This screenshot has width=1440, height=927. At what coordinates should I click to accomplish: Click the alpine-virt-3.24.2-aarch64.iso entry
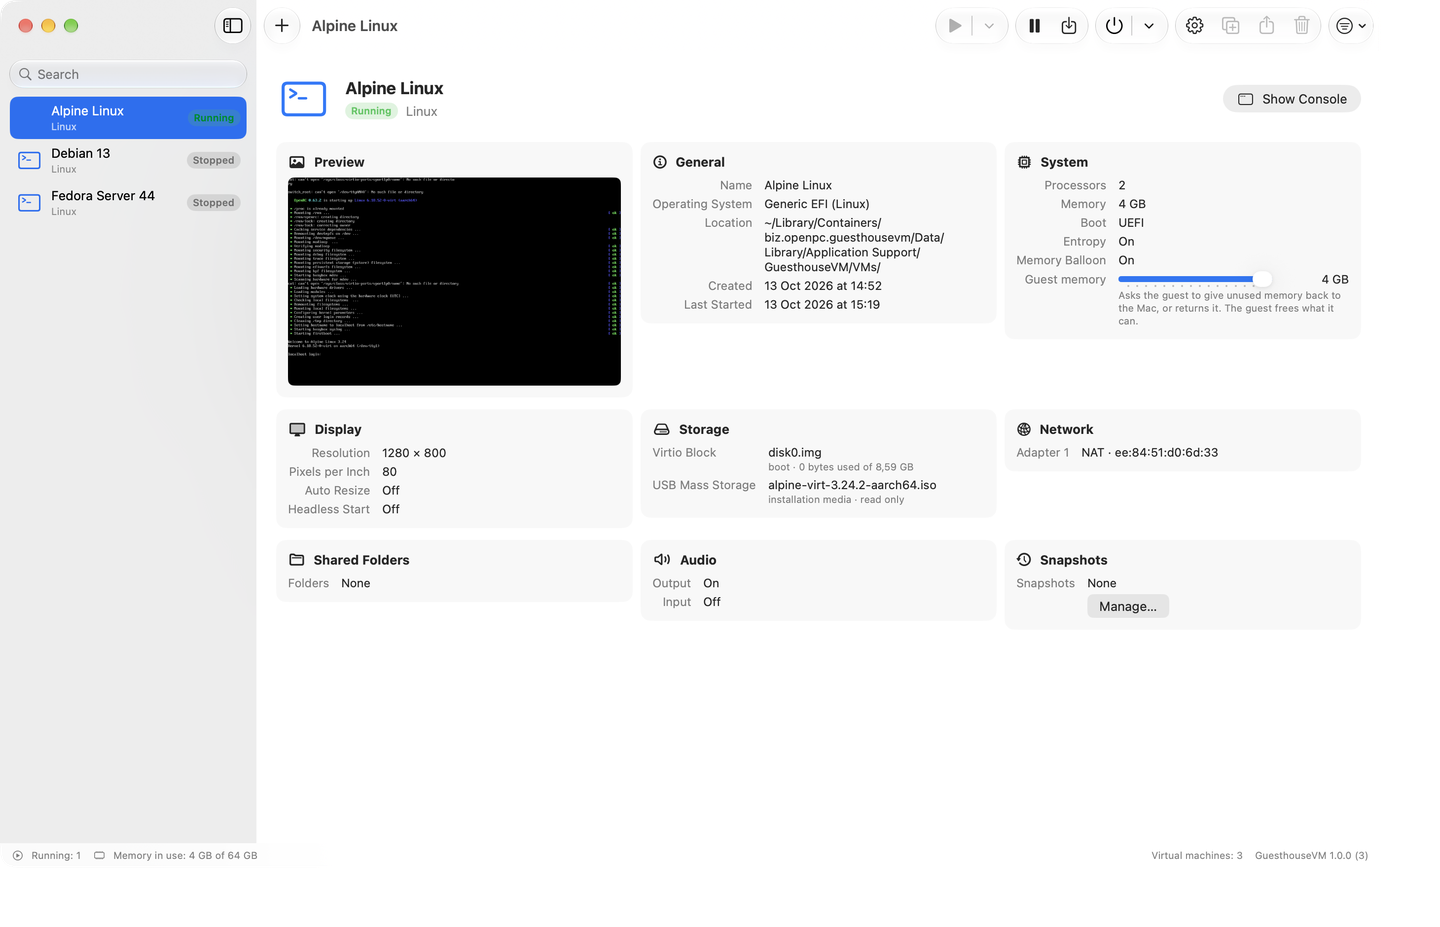[x=852, y=485]
